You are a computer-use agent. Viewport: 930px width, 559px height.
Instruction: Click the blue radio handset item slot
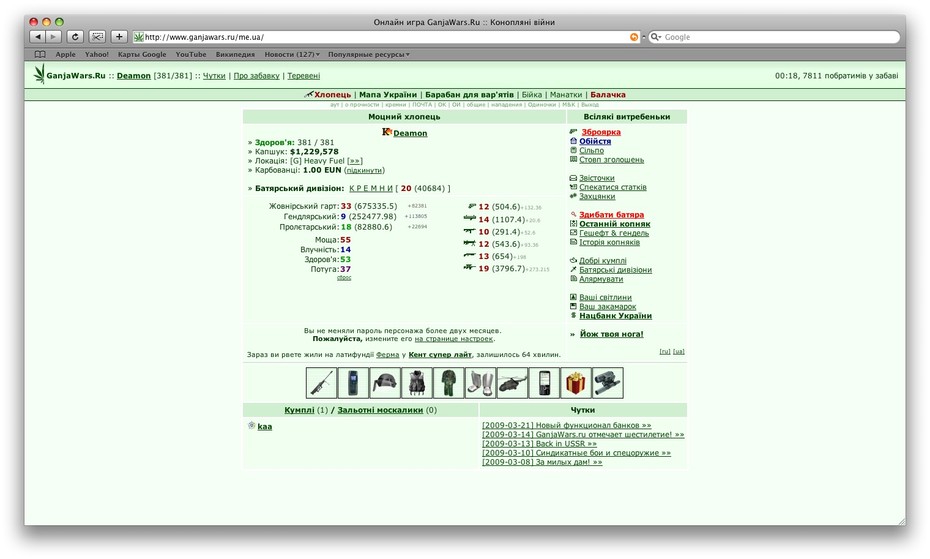pyautogui.click(x=353, y=383)
